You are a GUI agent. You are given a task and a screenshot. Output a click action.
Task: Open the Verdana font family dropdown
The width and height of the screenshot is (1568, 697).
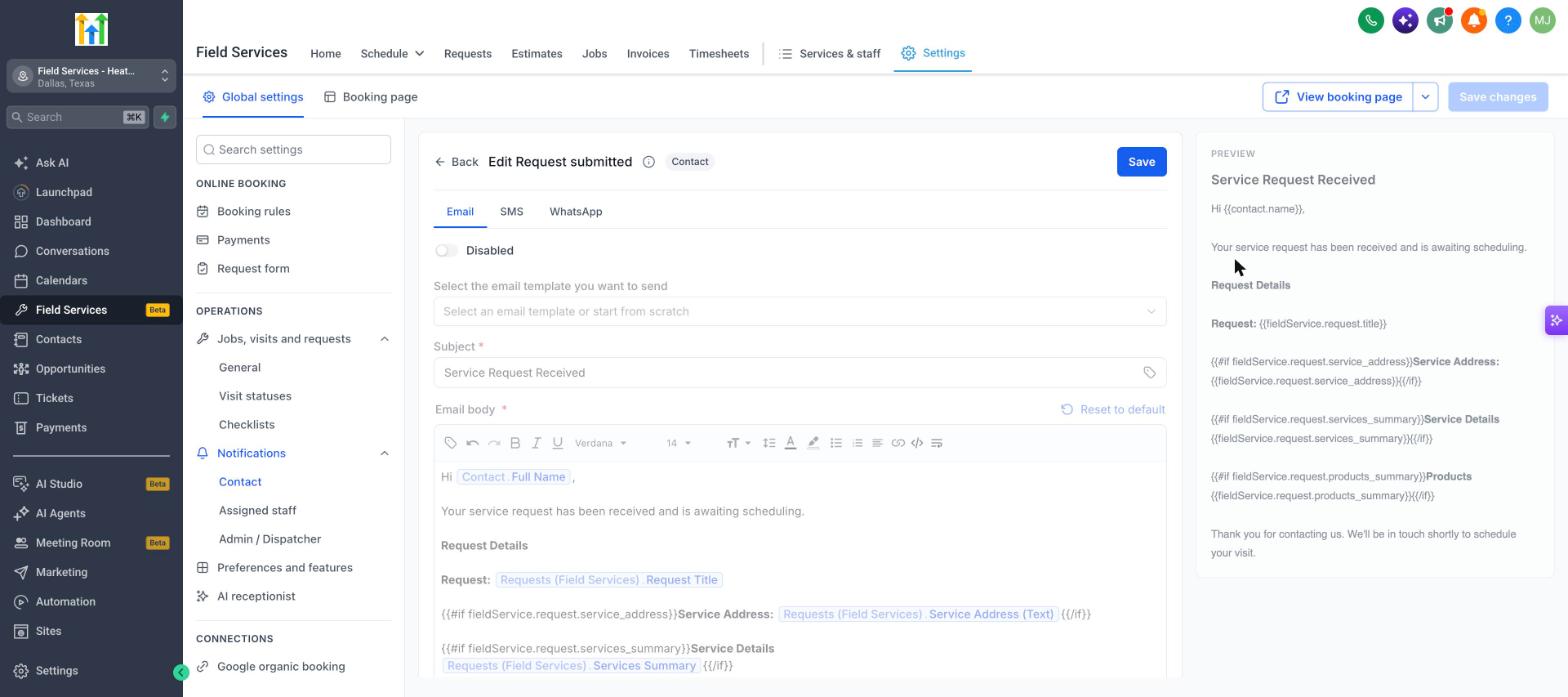[x=601, y=443]
